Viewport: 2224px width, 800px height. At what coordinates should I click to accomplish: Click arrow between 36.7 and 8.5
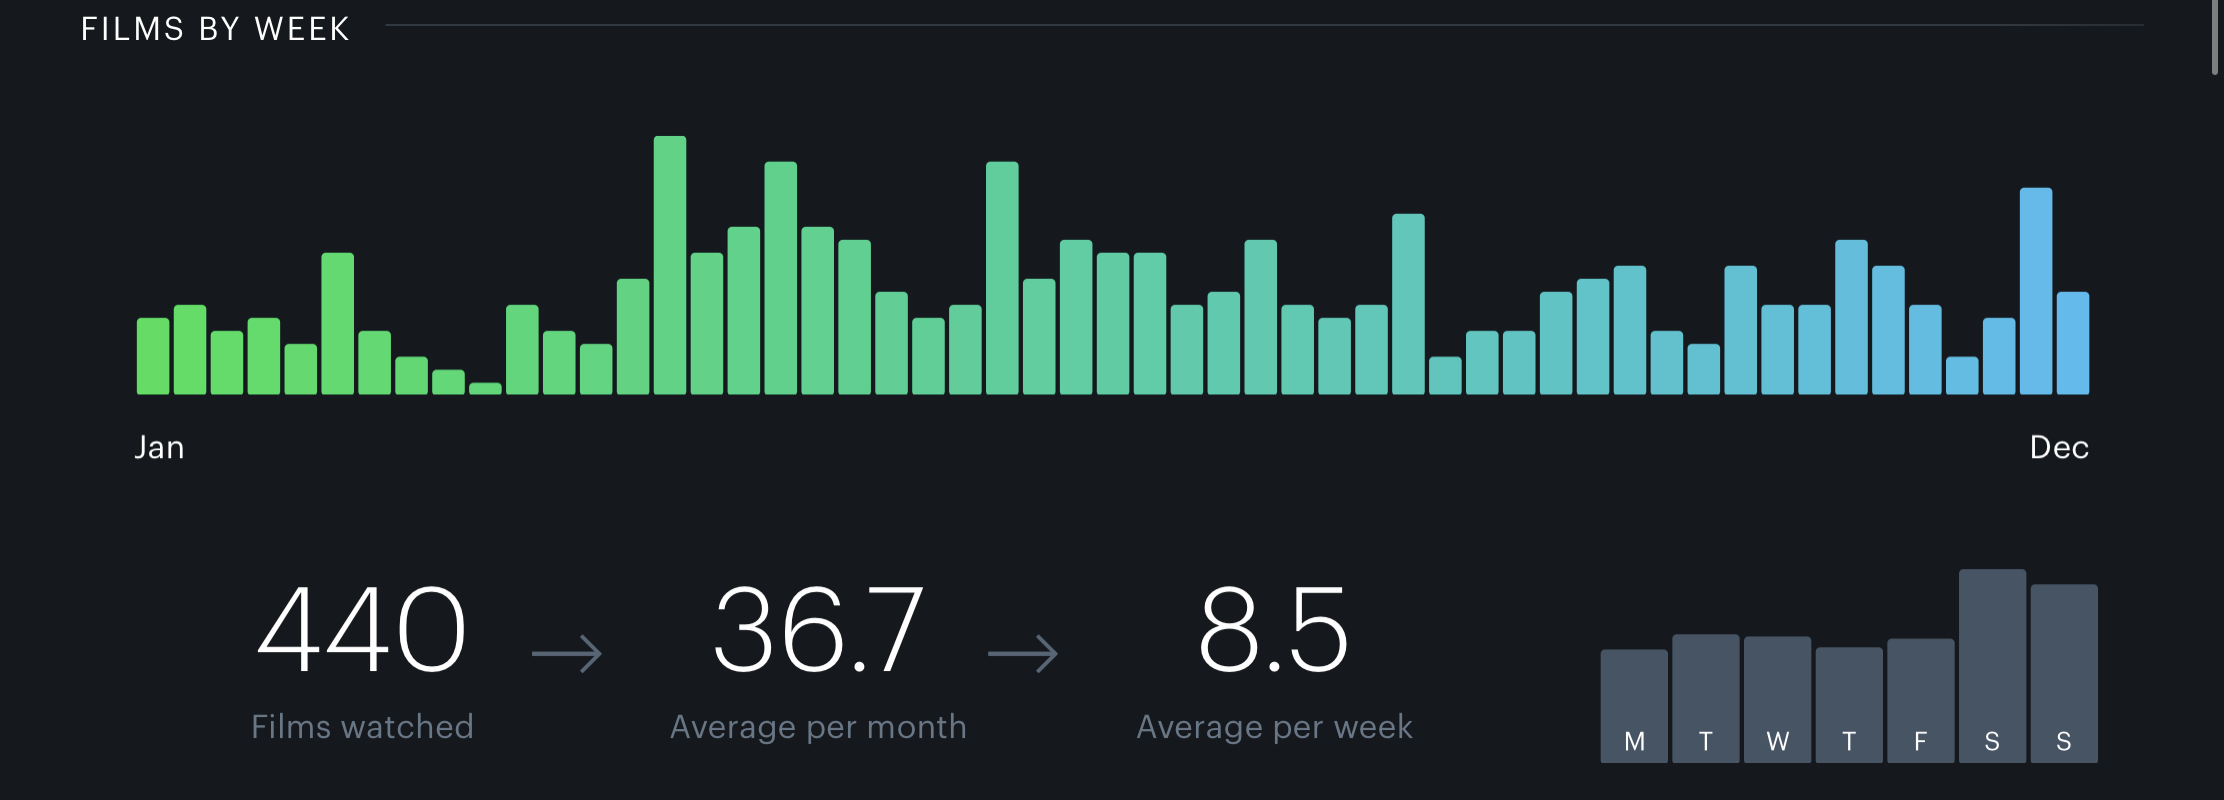(x=1022, y=654)
